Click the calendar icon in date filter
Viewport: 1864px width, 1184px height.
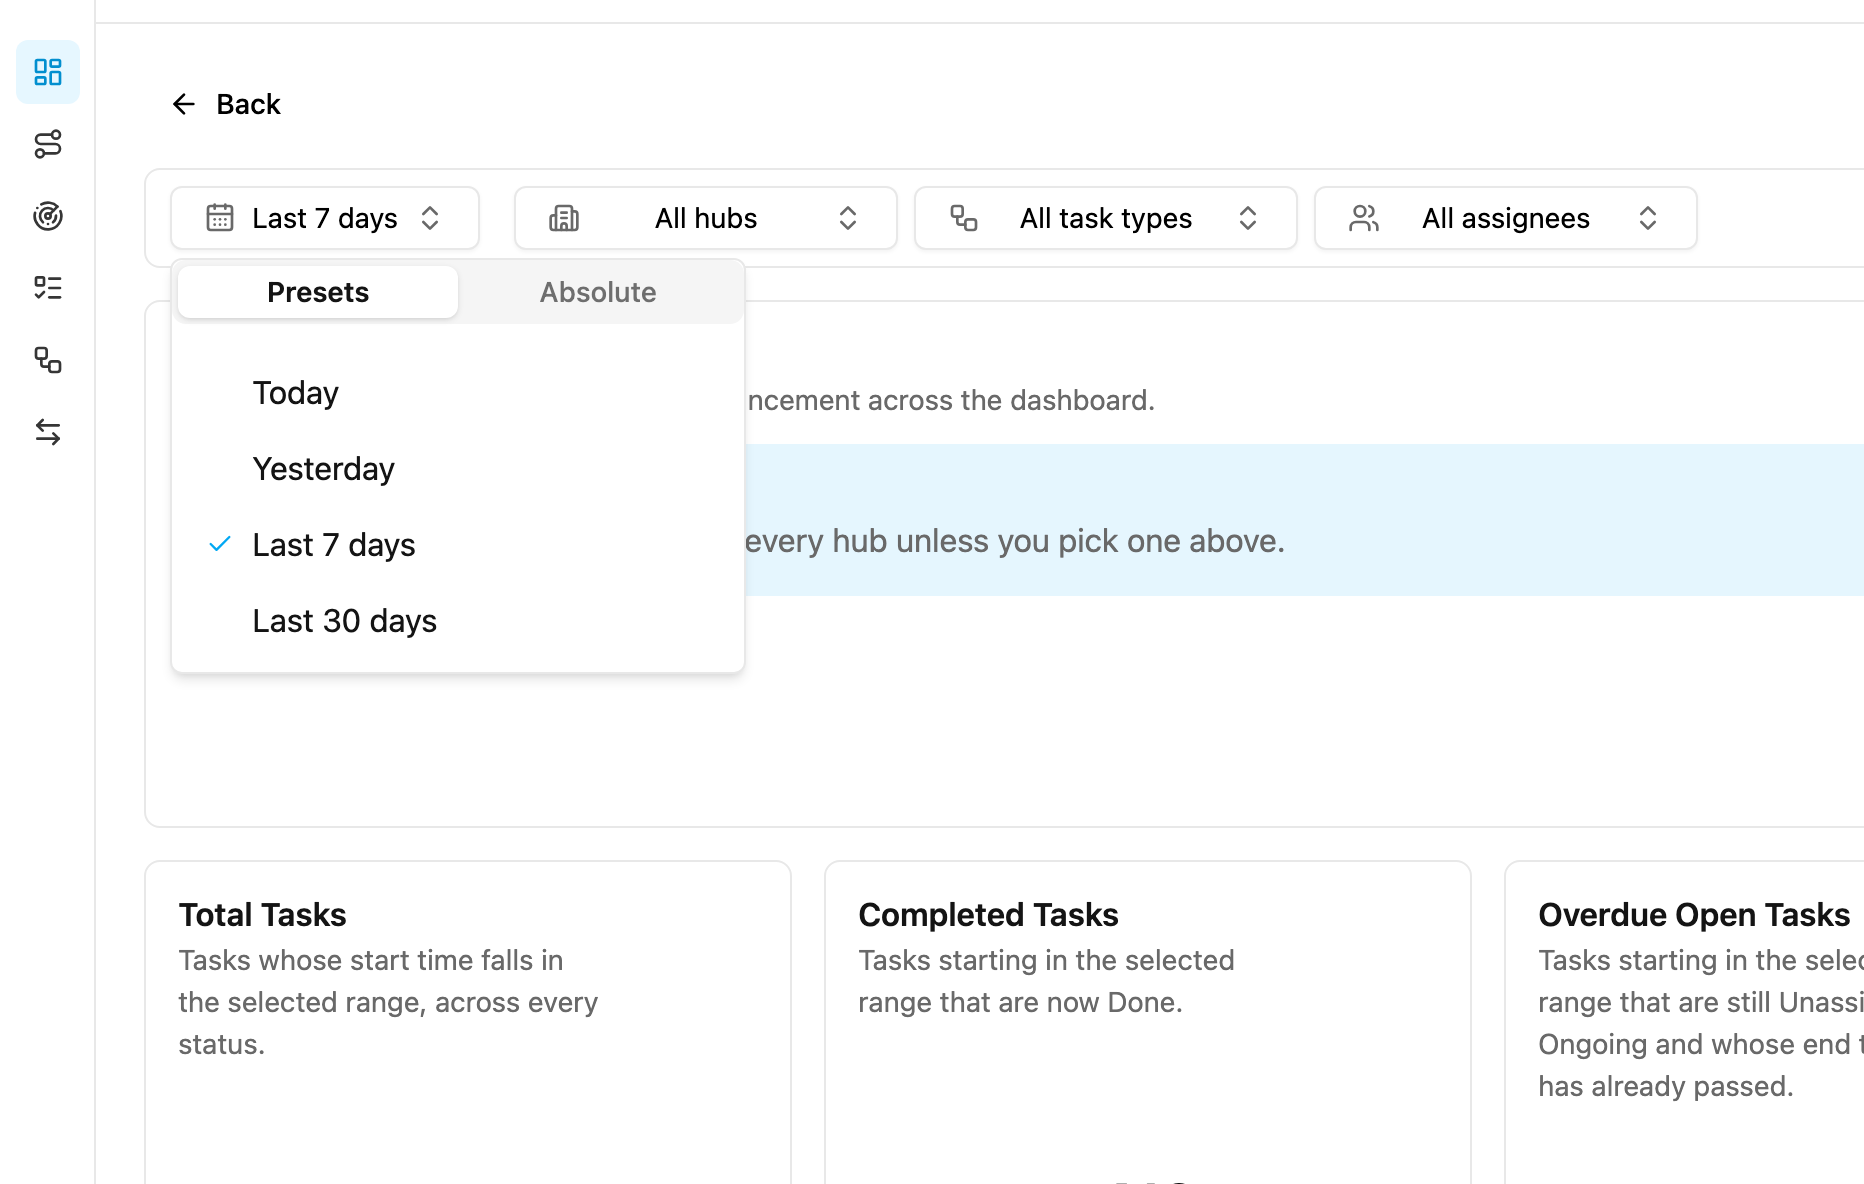tap(220, 218)
